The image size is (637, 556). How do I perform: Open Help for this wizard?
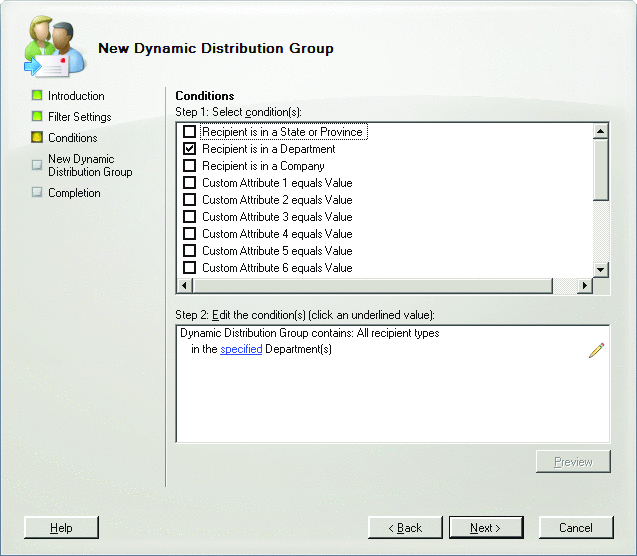(61, 527)
